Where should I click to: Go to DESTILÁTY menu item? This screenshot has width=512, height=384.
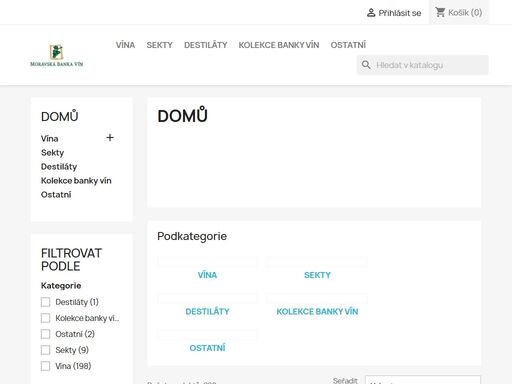click(x=206, y=45)
